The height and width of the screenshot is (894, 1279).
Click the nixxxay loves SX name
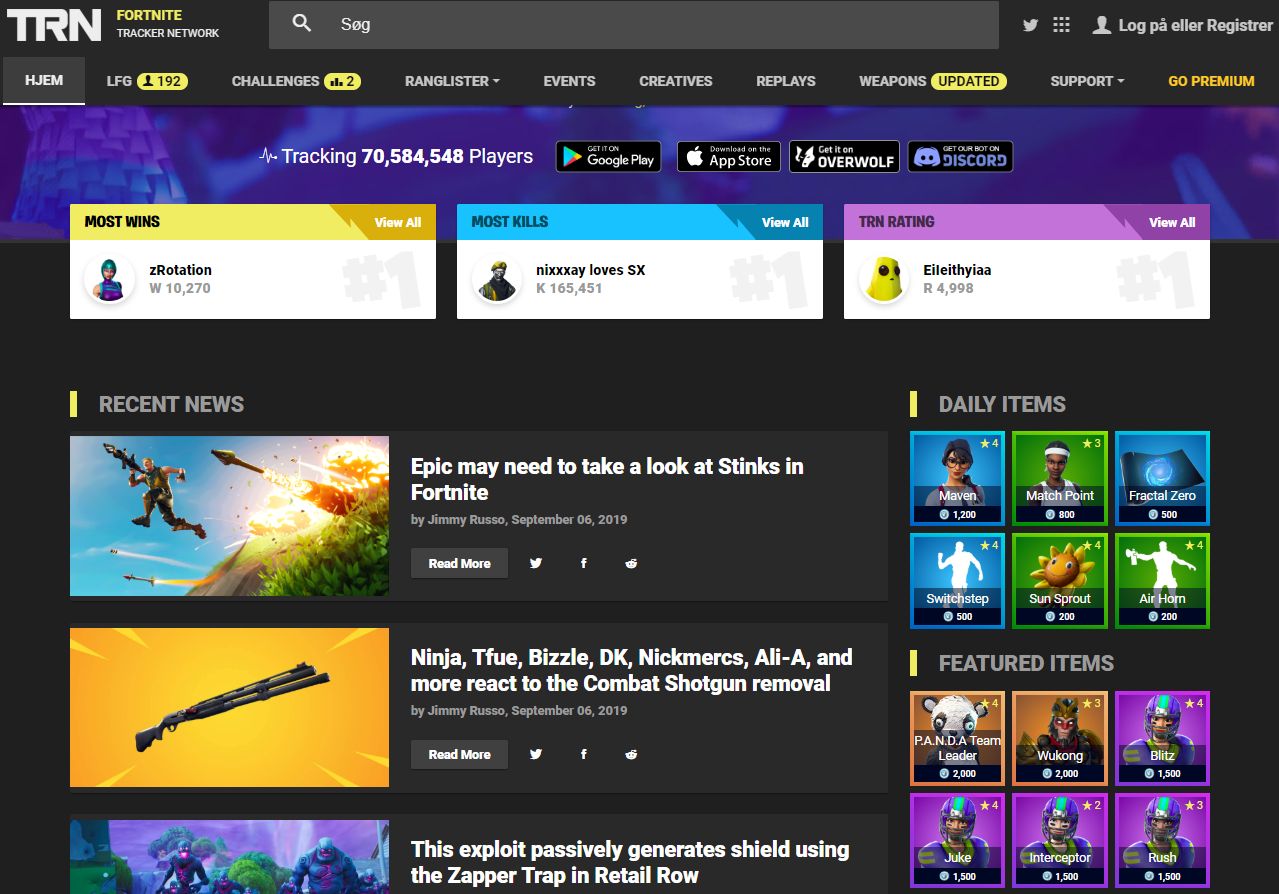point(590,270)
